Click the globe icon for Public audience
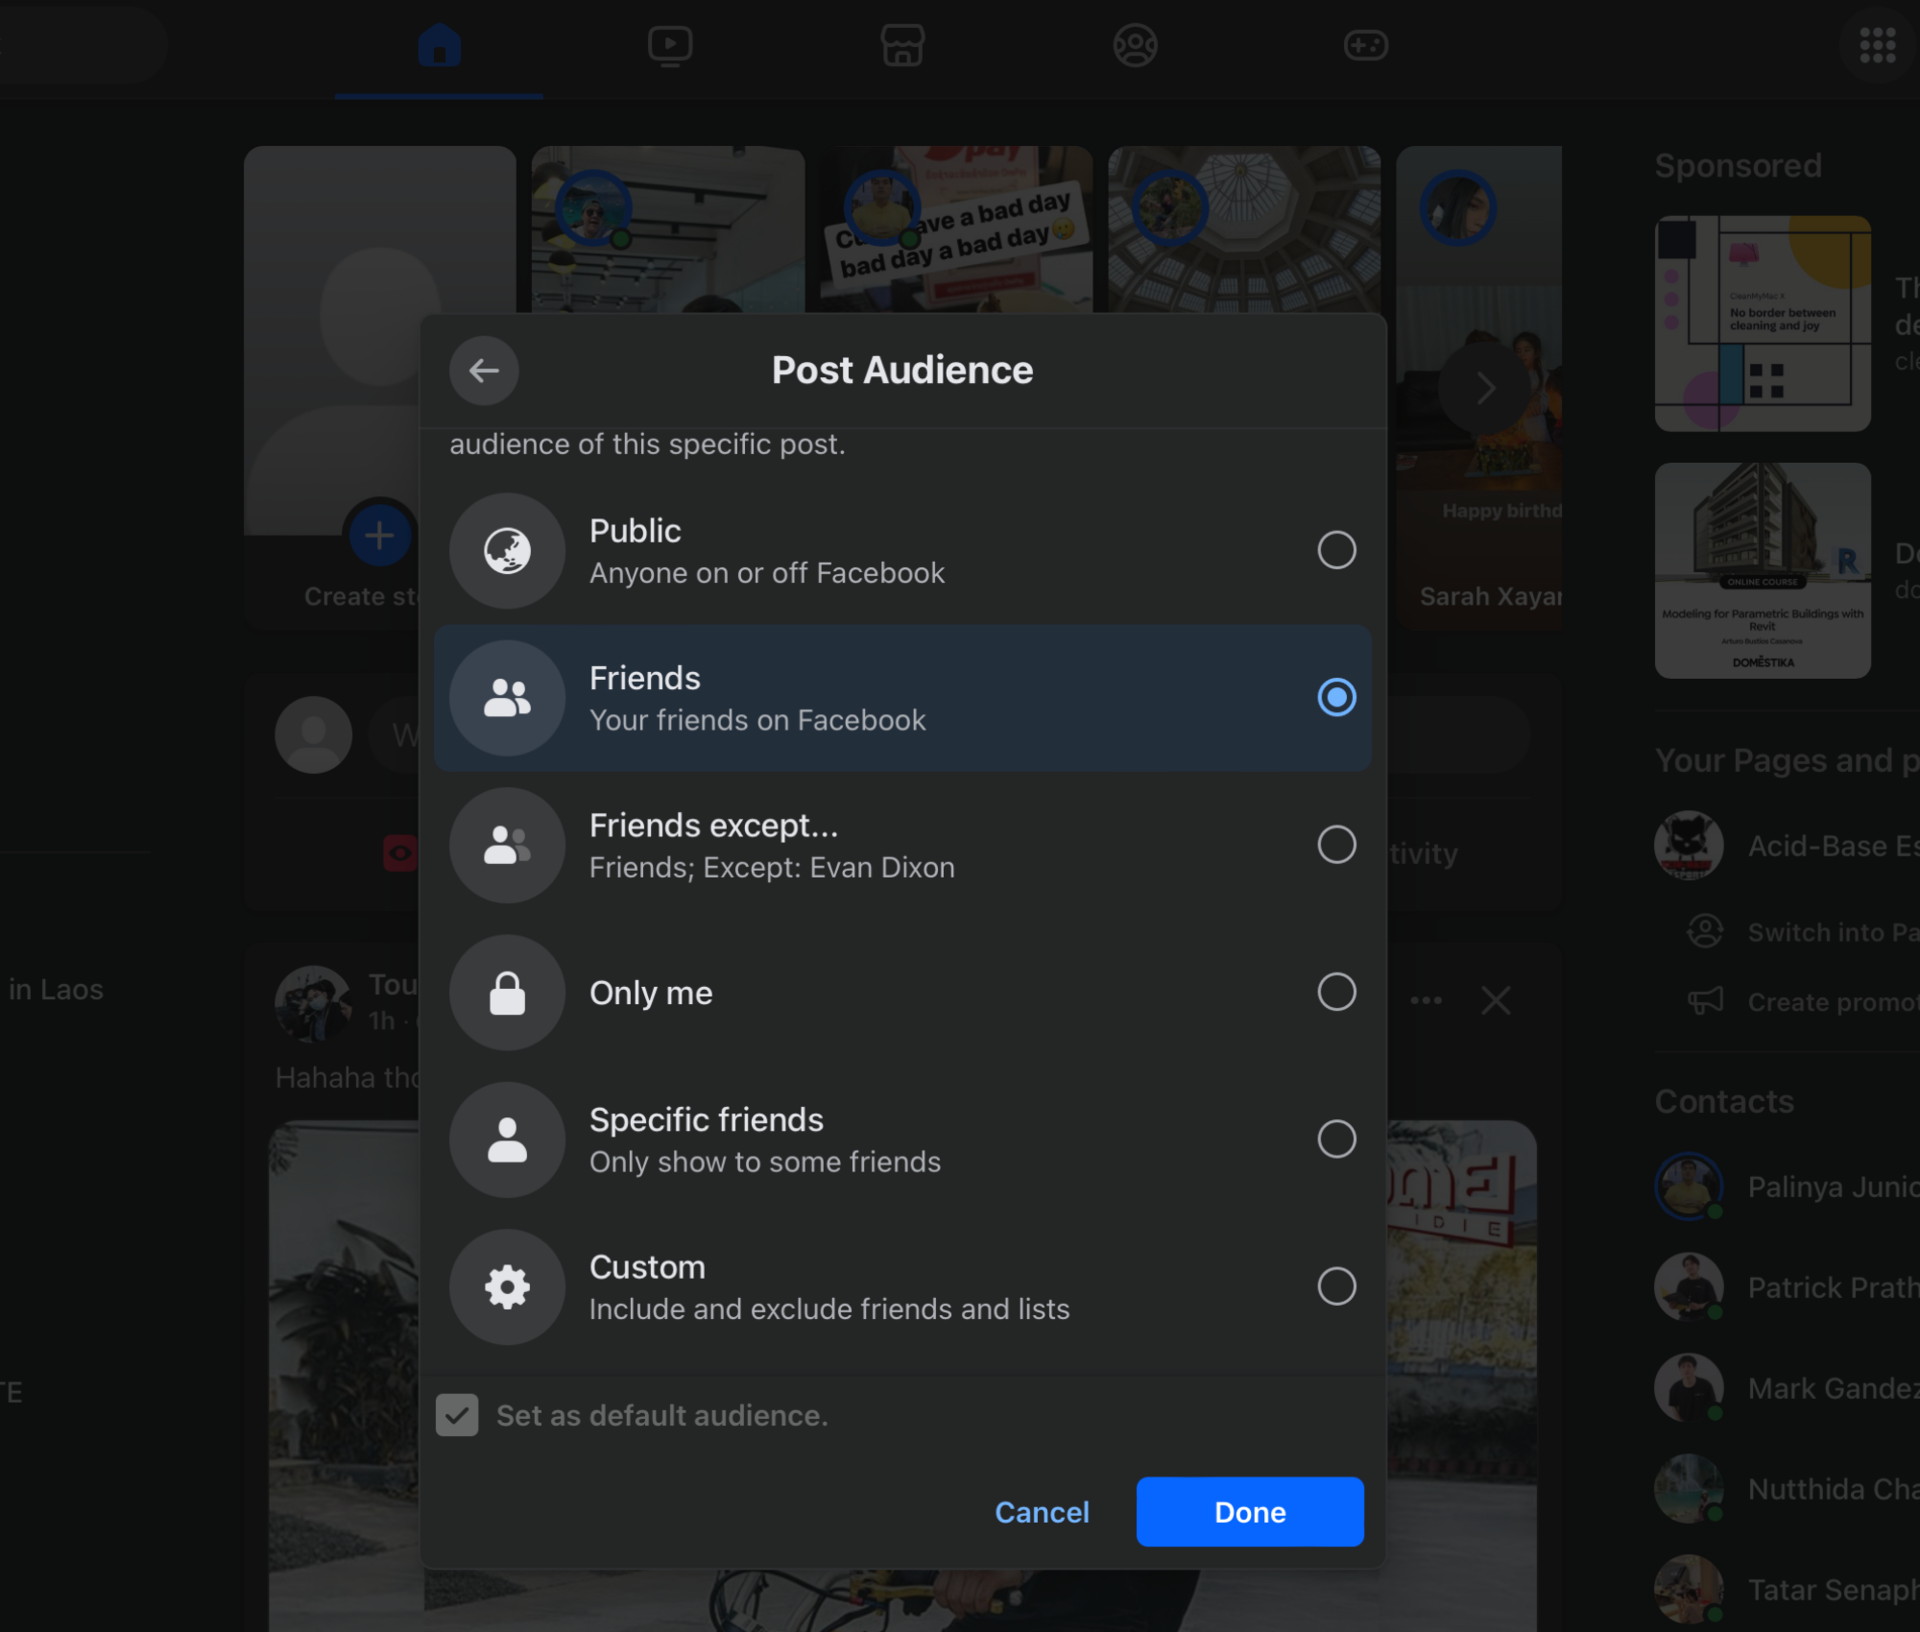1920x1632 pixels. pyautogui.click(x=508, y=551)
